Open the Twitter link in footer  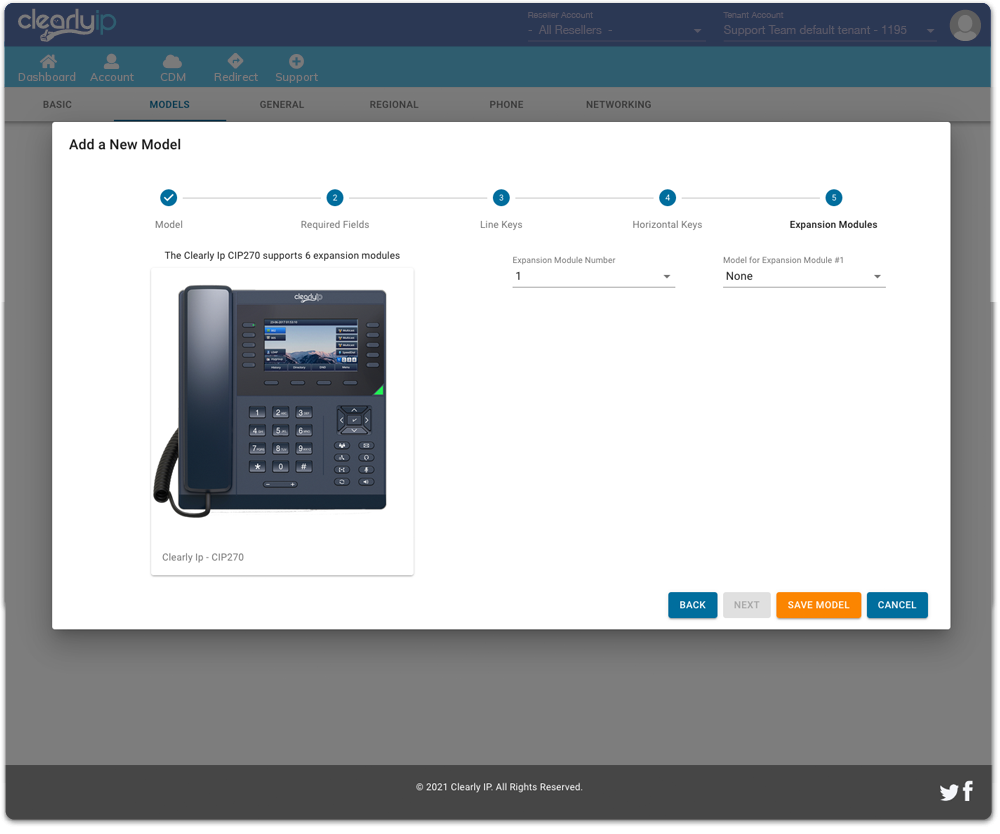(948, 793)
